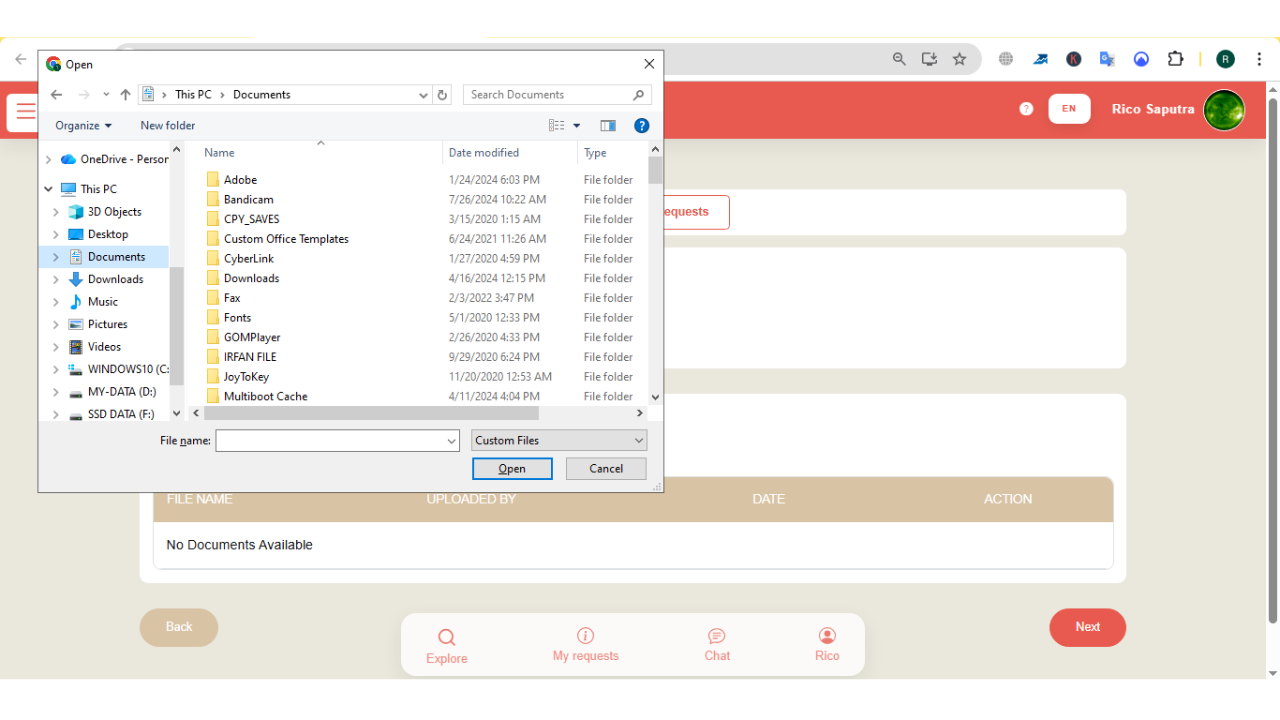Expand the views dropdown arrow near the details icon

pyautogui.click(x=575, y=125)
